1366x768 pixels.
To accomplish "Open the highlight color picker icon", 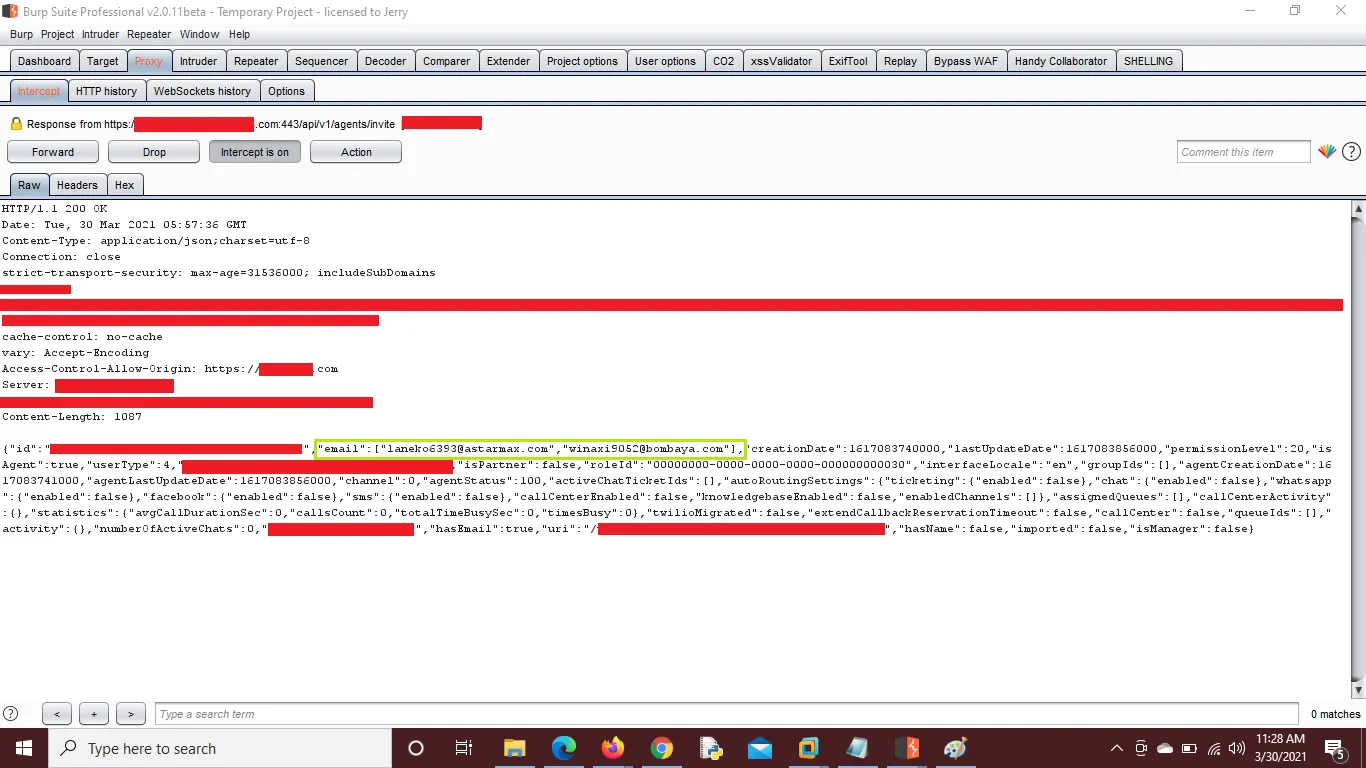I will [1327, 152].
